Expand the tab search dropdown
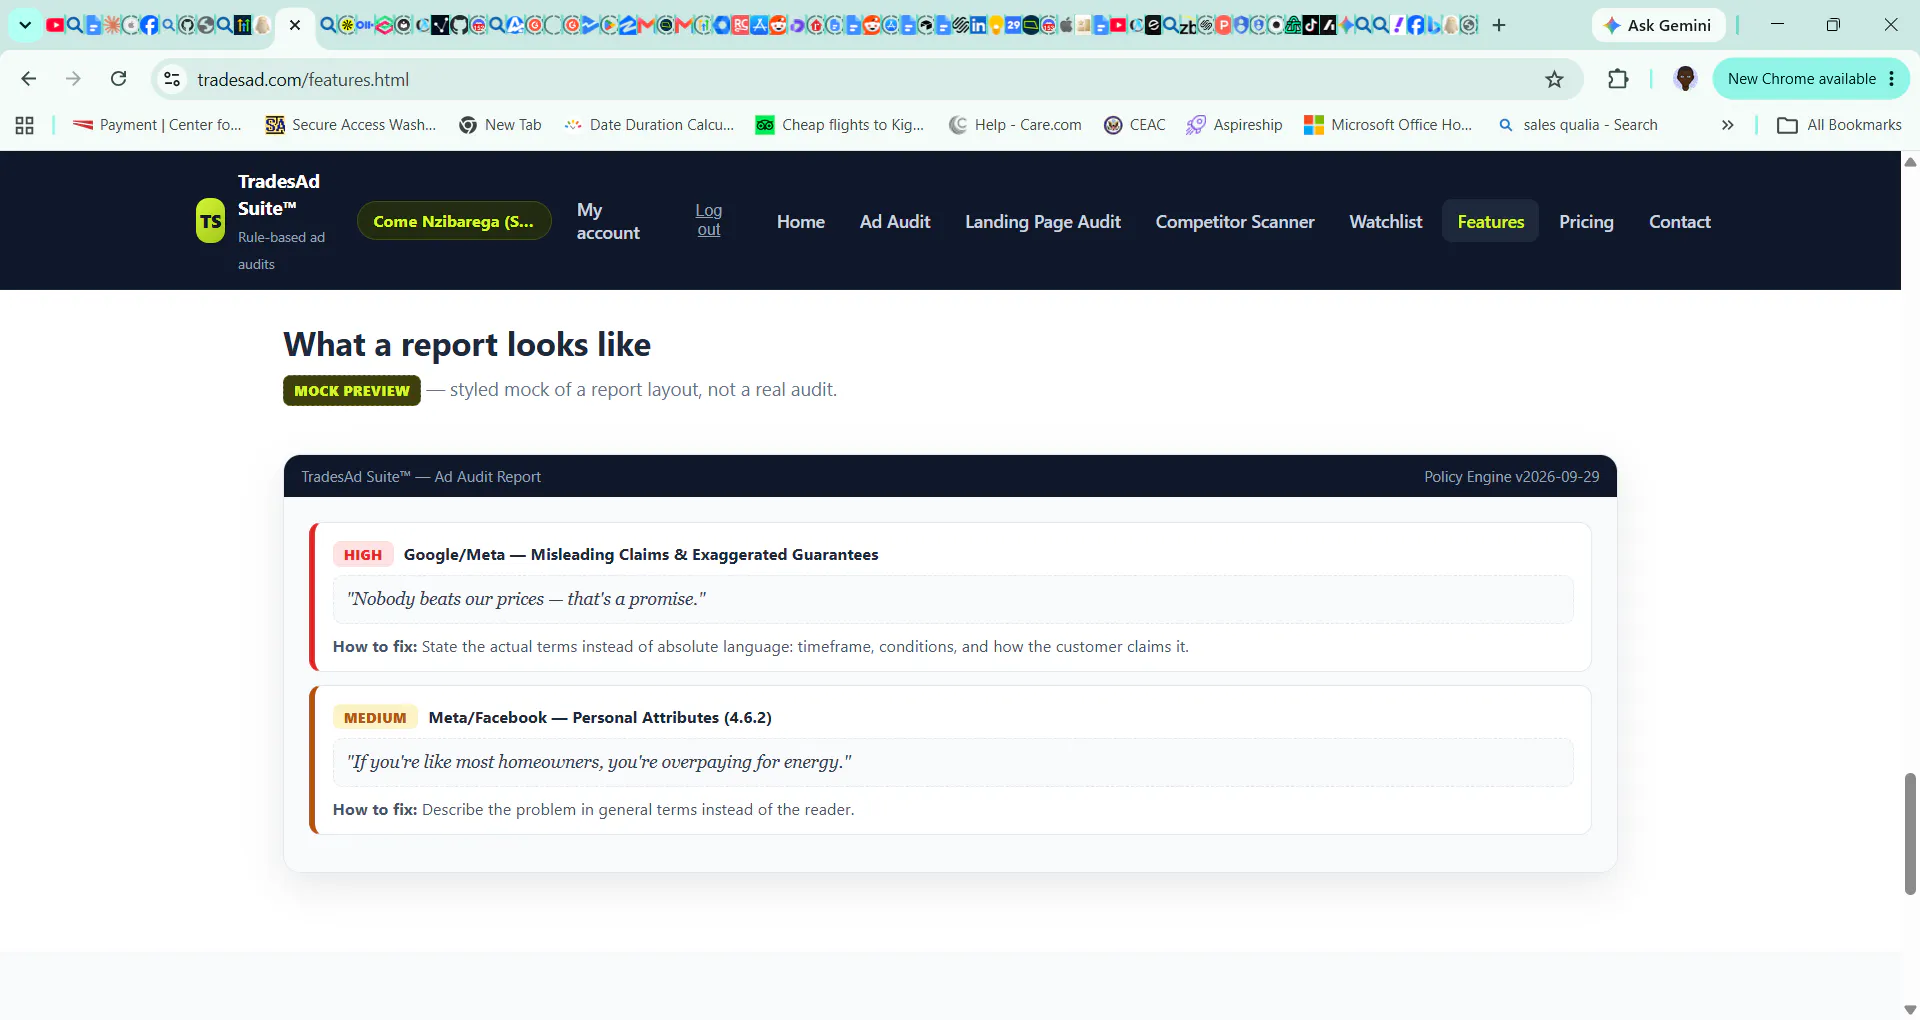 (25, 25)
